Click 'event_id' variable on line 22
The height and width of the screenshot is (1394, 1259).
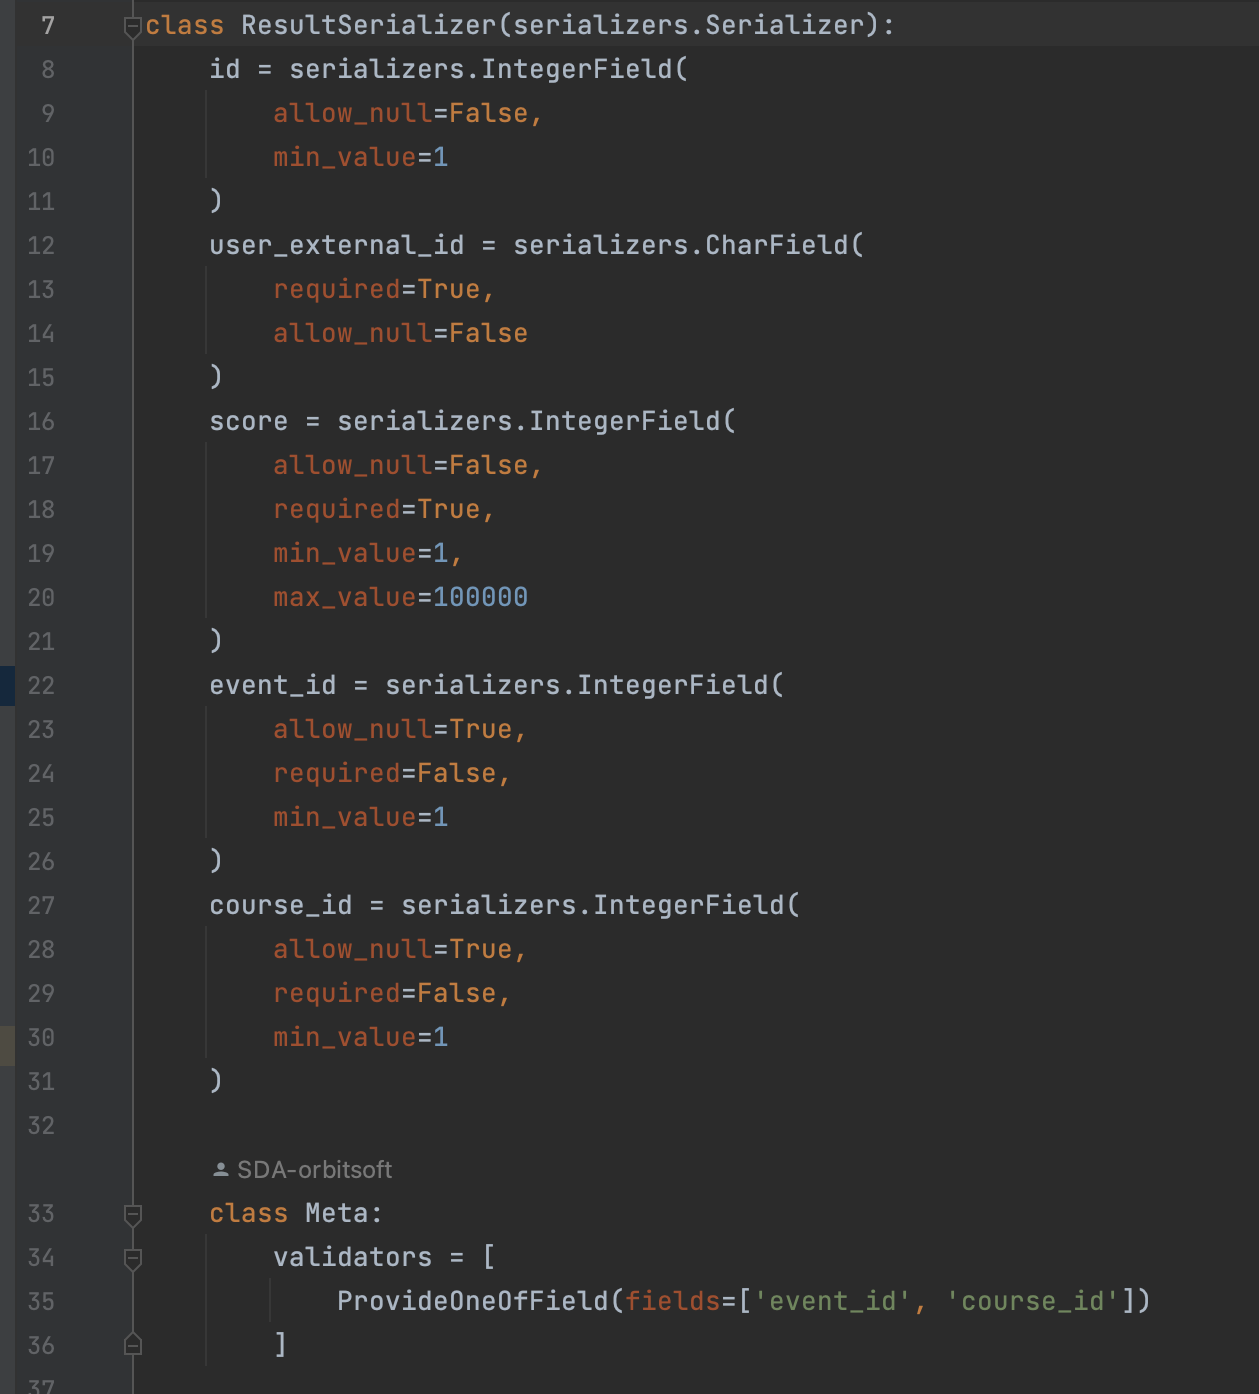273,686
